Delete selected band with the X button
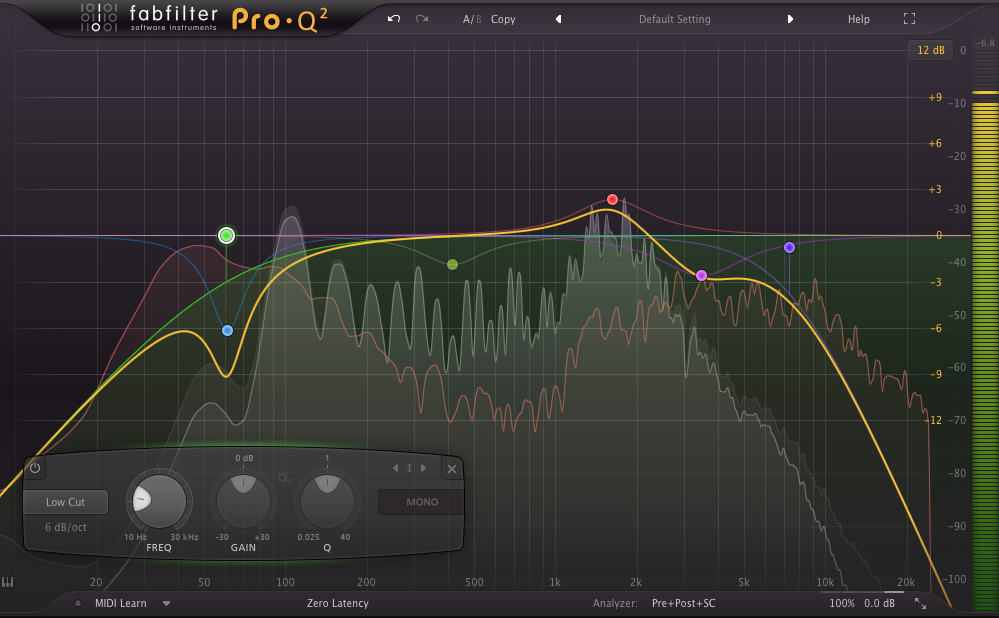Screen dimensions: 999x618 click(452, 469)
